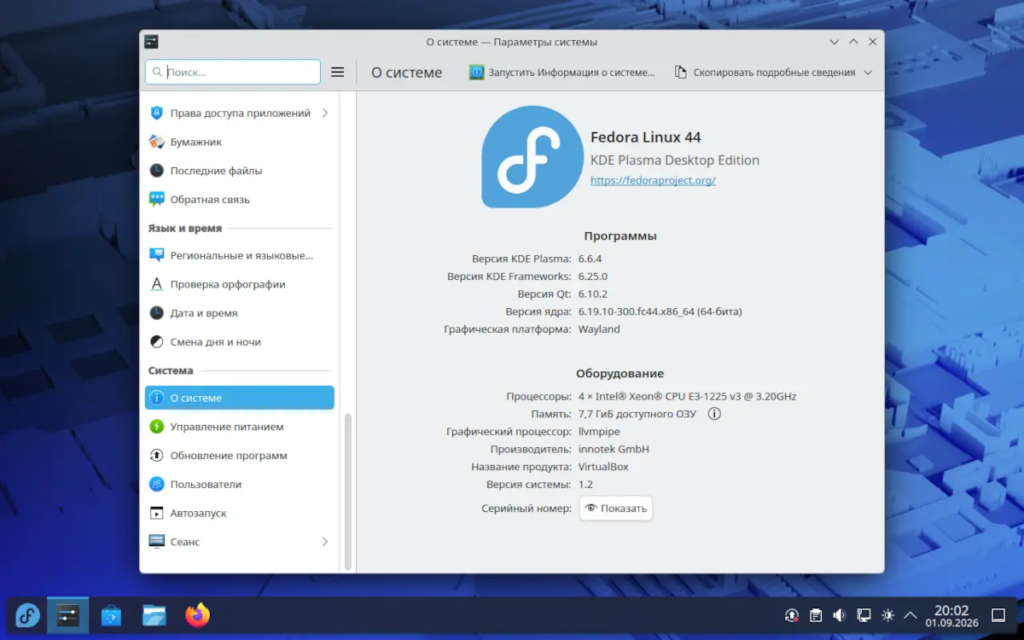1024x640 pixels.
Task: Click the Поиск search field
Action: coord(232,72)
